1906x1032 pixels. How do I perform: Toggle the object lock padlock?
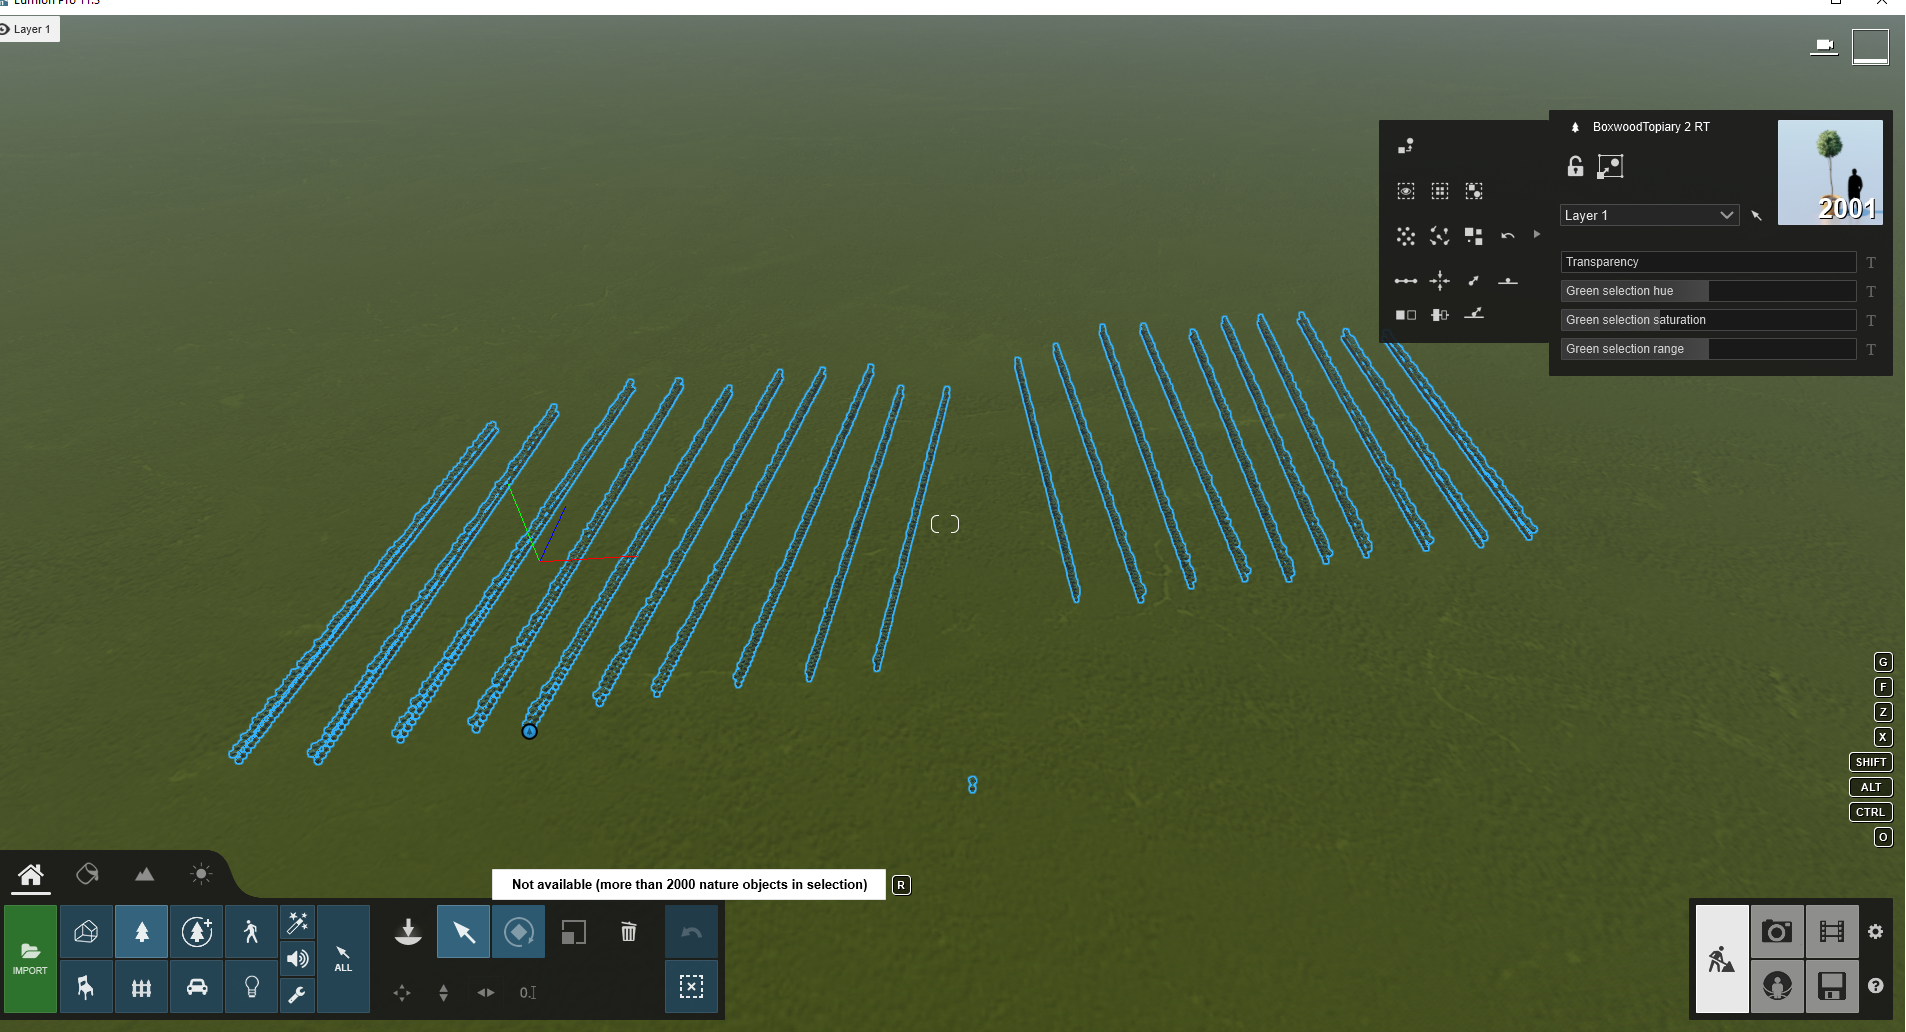point(1575,166)
